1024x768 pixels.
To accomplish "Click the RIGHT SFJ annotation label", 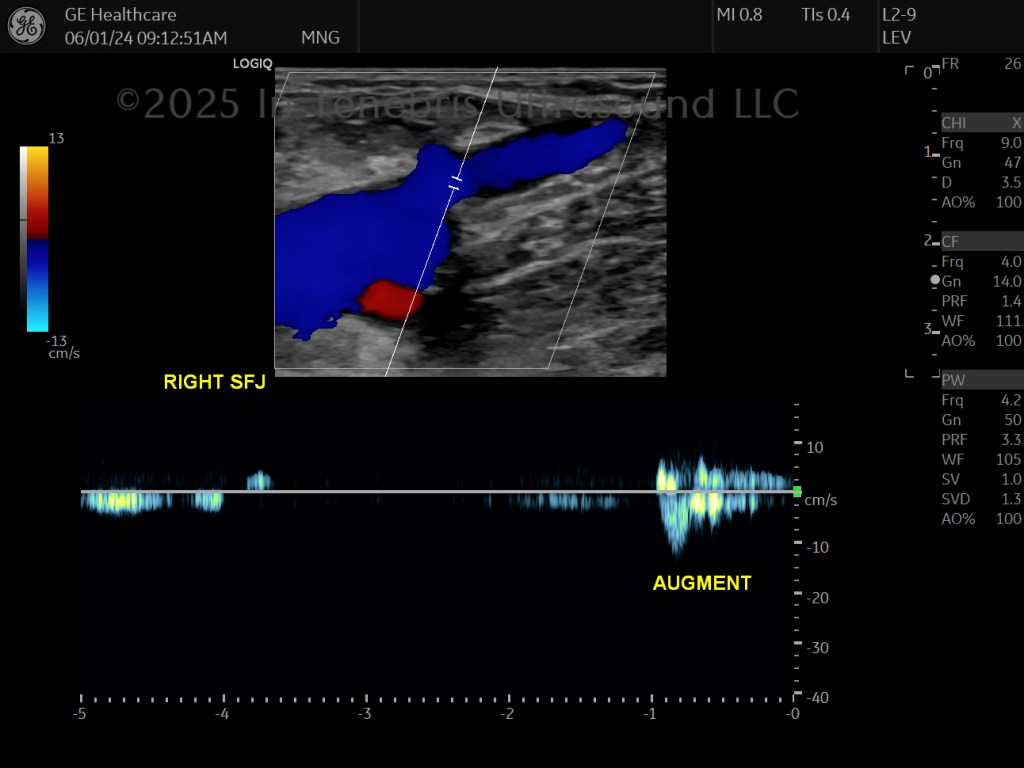I will 214,382.
